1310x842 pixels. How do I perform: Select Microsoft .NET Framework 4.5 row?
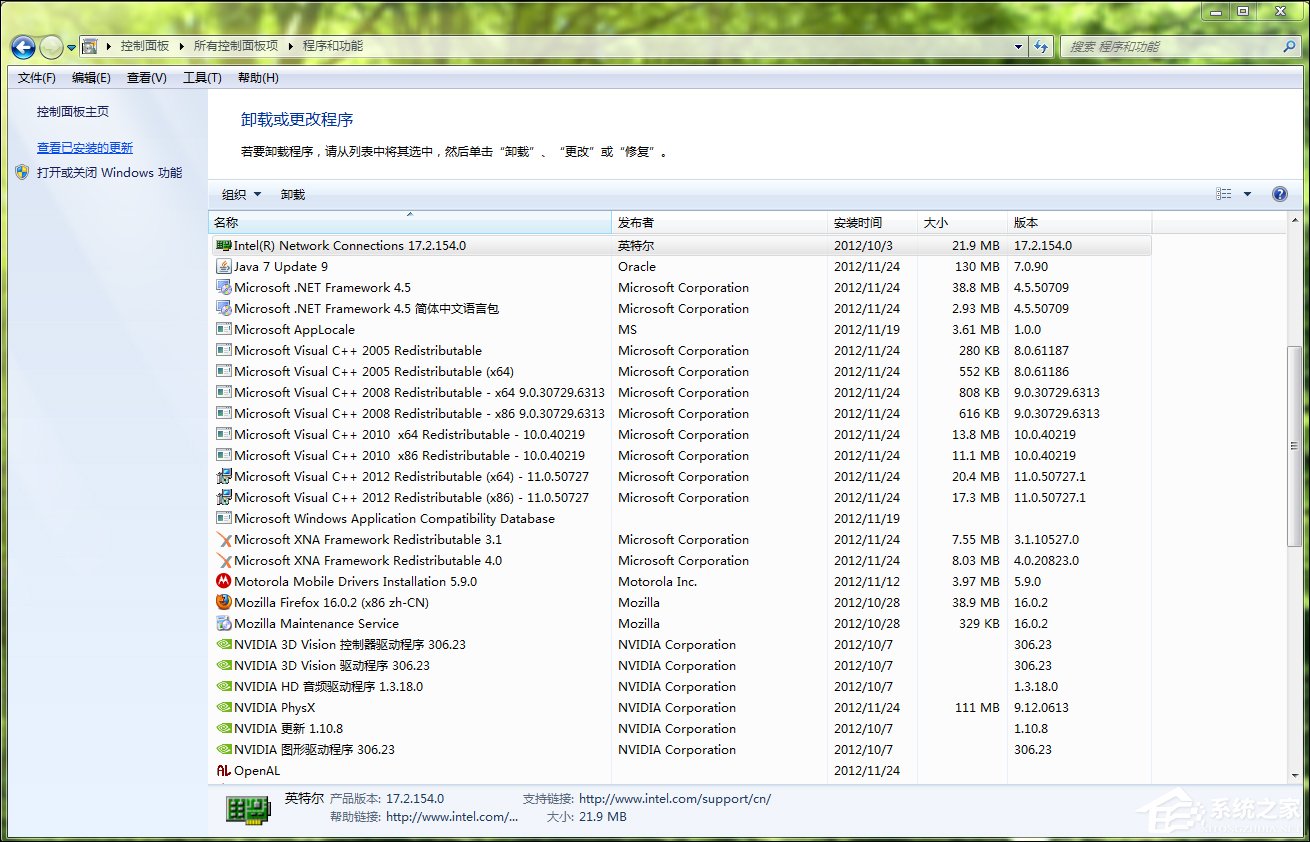[680, 287]
